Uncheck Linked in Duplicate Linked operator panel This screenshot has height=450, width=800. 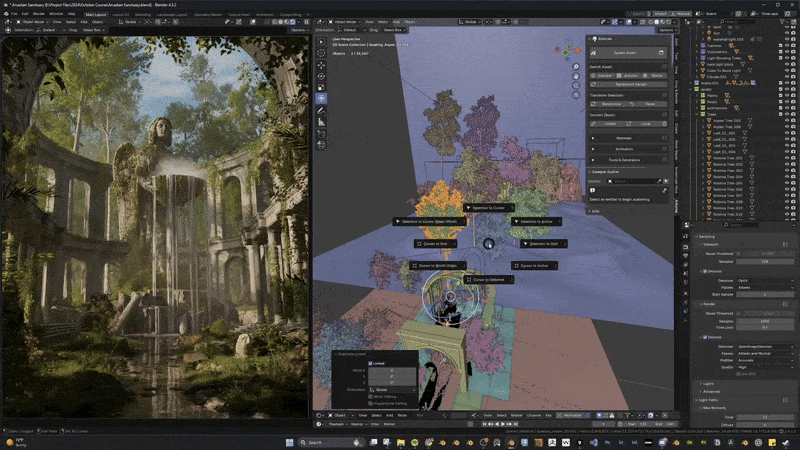coord(370,363)
